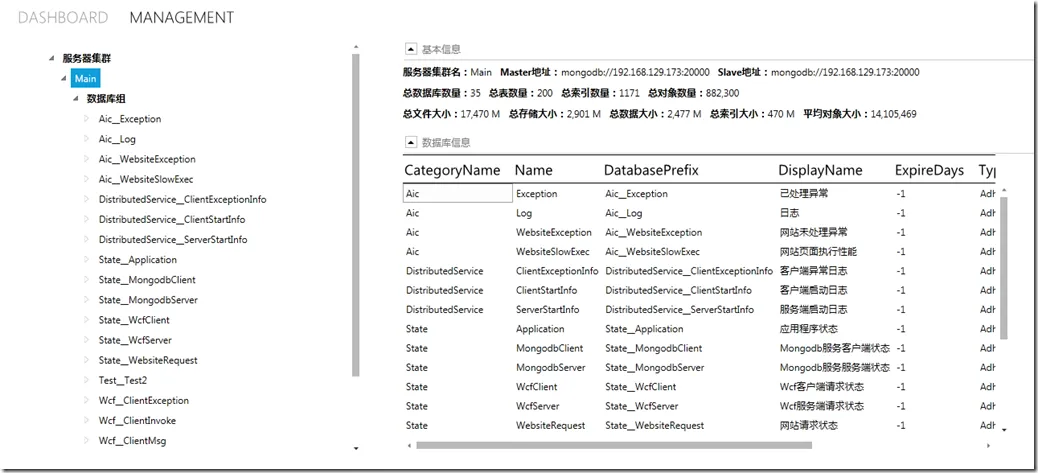Collapse the 服务器集群 root node

point(52,59)
